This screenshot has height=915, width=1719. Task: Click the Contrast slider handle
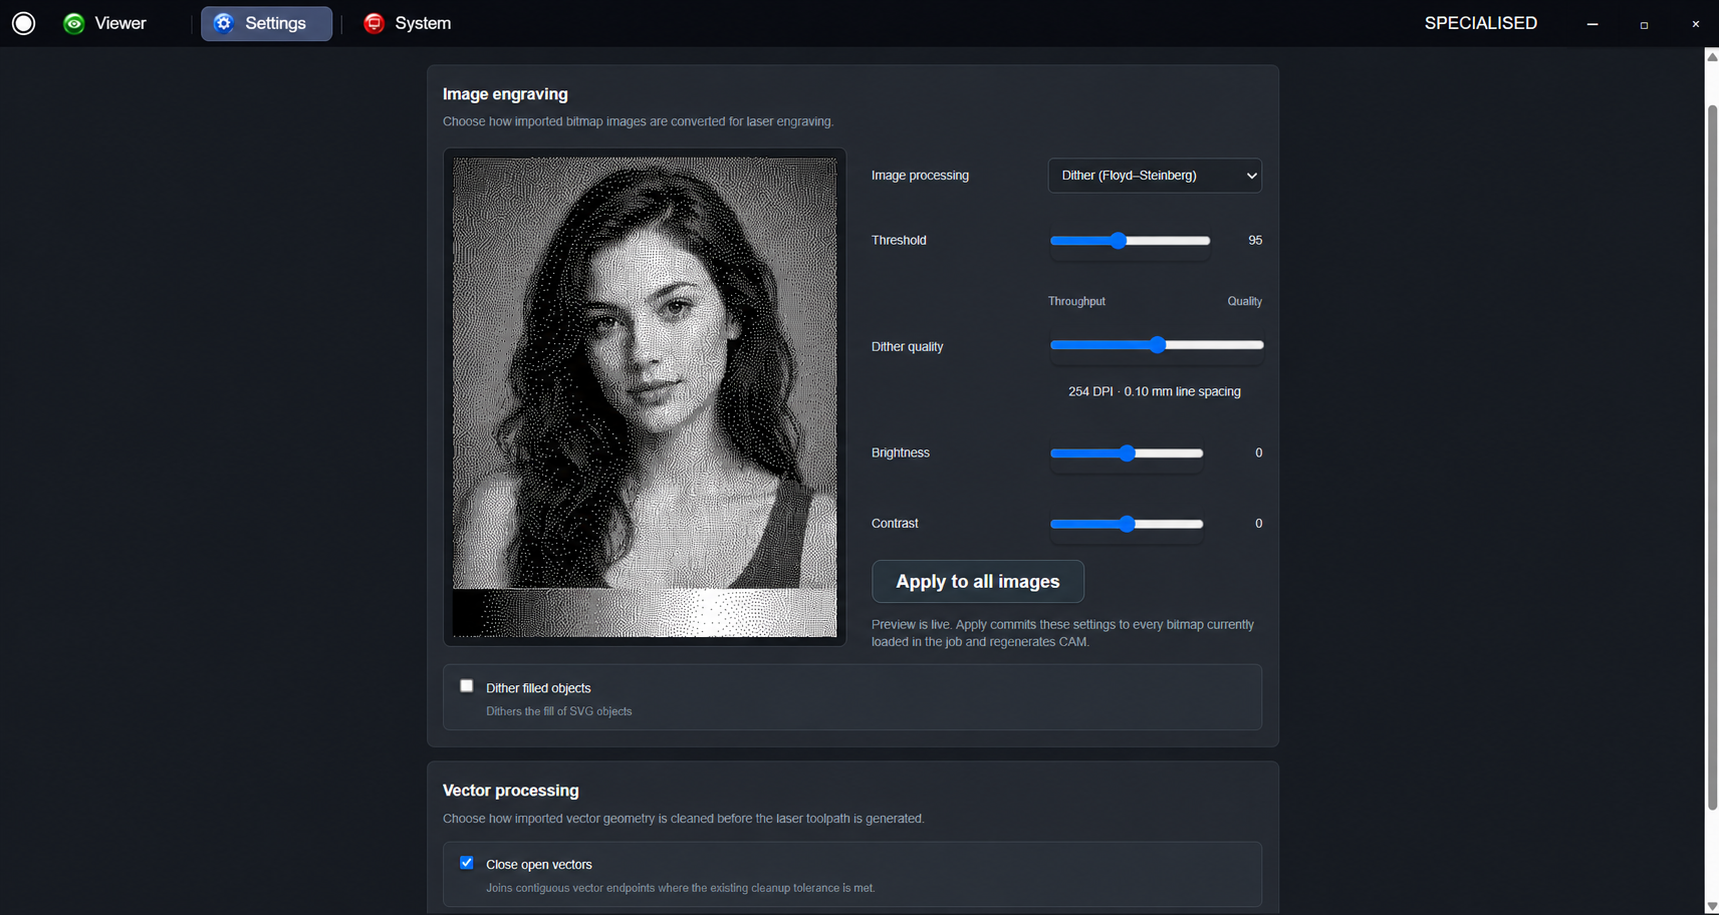point(1127,524)
